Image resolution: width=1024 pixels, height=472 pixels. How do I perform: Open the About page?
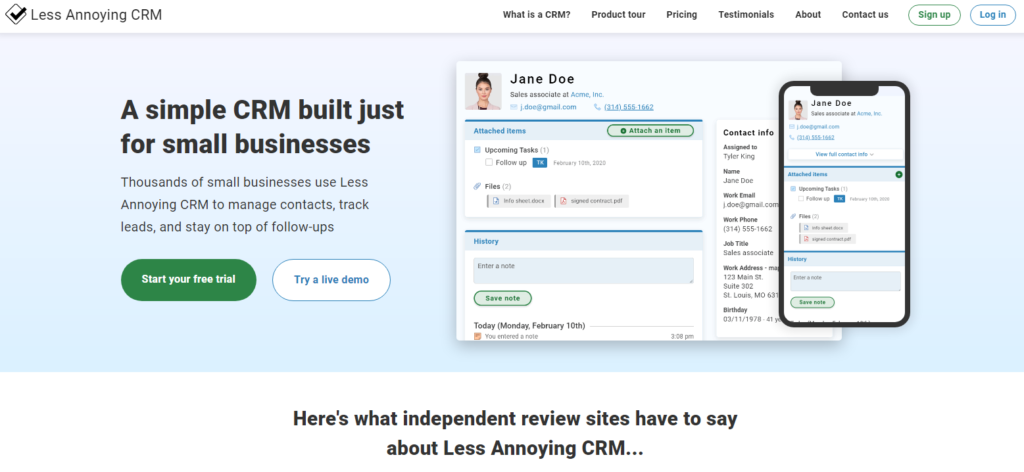point(808,14)
